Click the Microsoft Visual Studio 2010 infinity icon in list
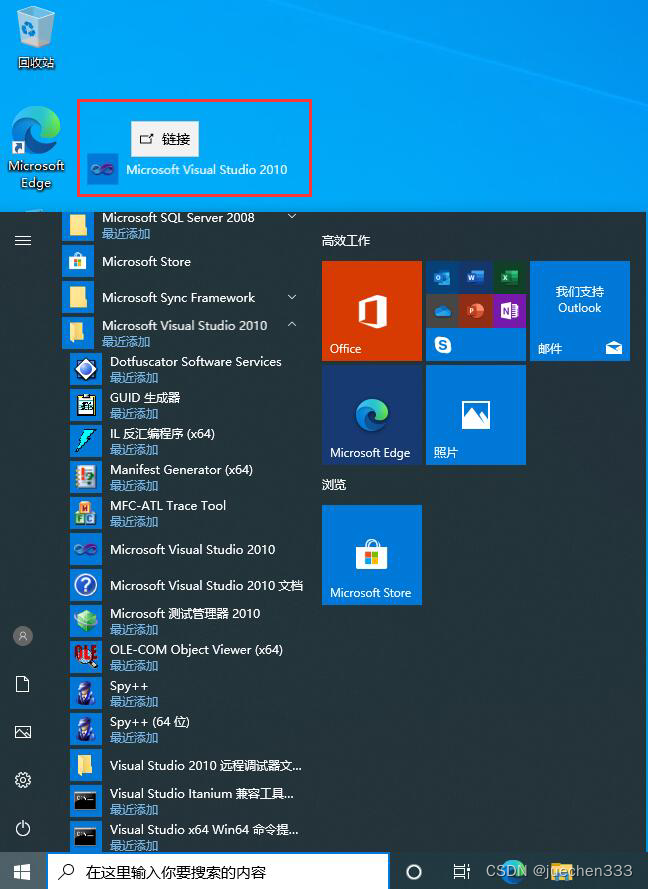Viewport: 648px width, 889px height. click(86, 549)
